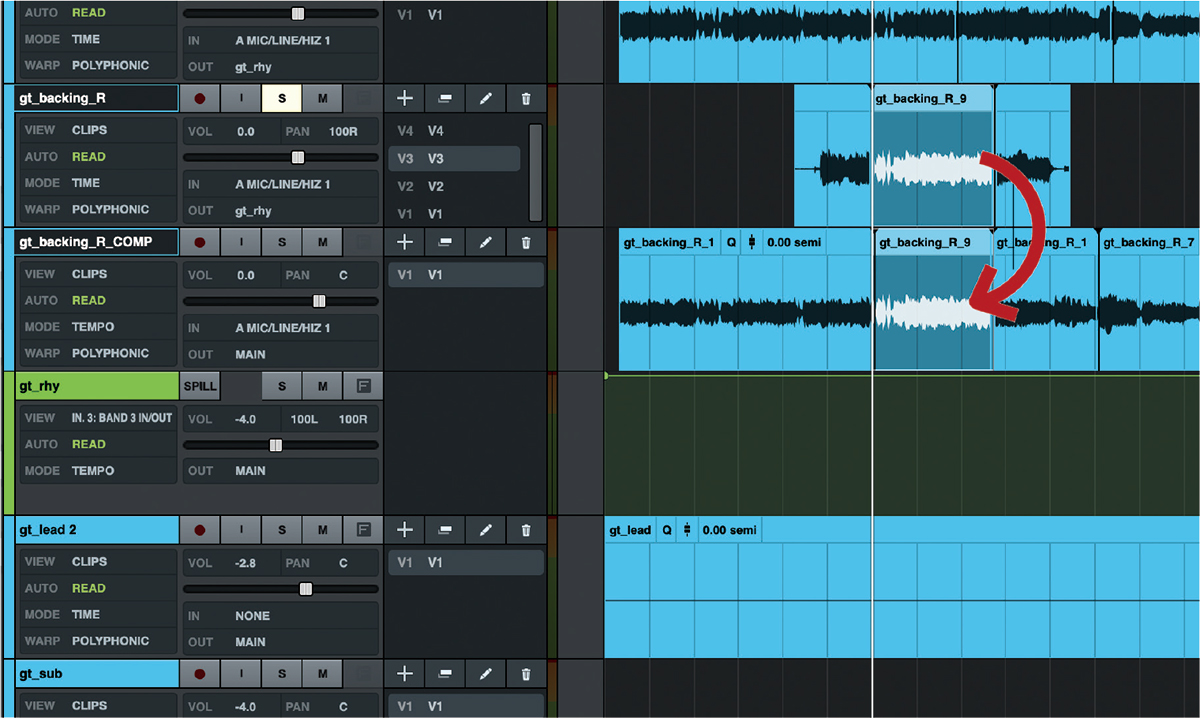Click the duplicate version icon on gt_sub
Image resolution: width=1200 pixels, height=718 pixels.
(445, 674)
